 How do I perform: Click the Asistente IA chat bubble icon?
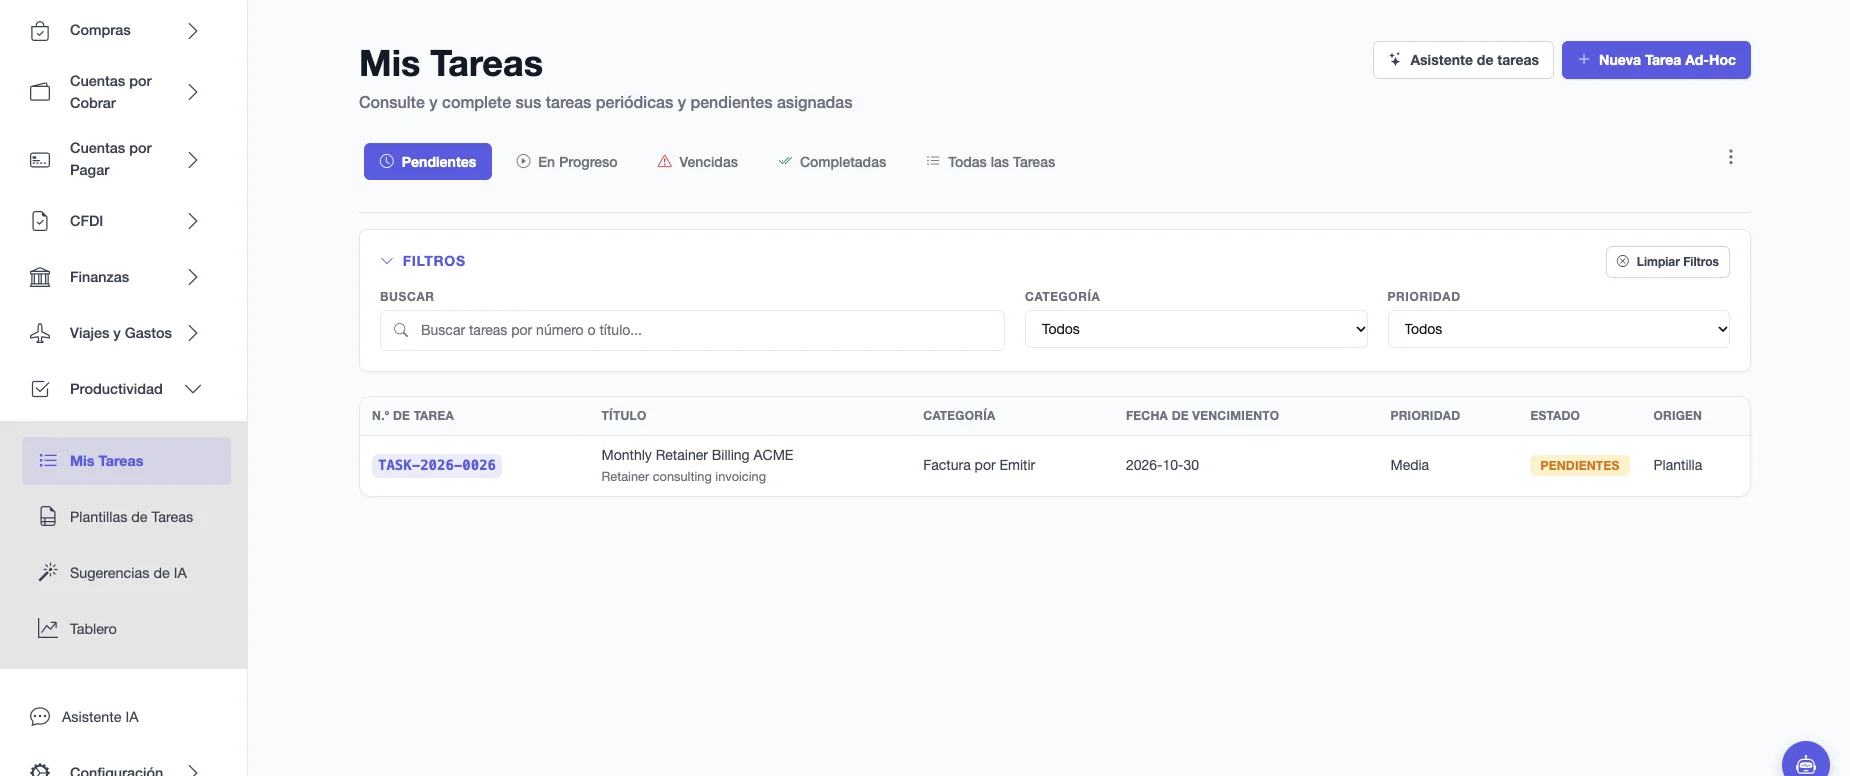pos(40,717)
